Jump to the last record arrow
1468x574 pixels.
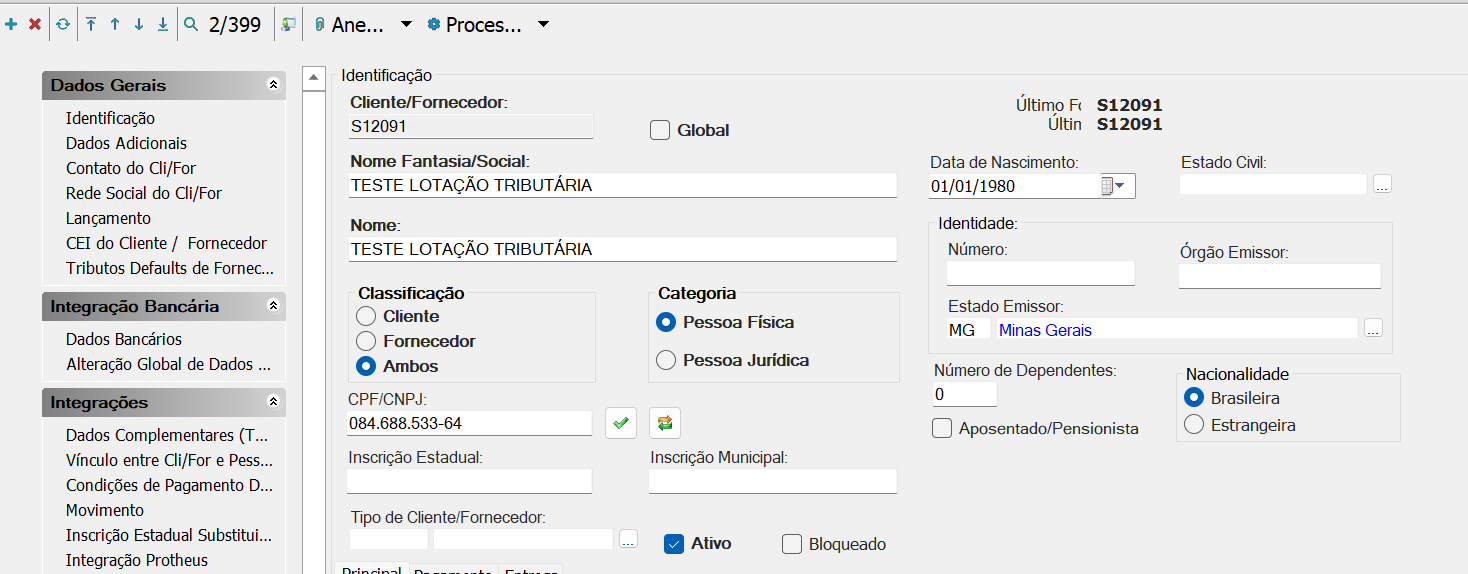tap(163, 25)
